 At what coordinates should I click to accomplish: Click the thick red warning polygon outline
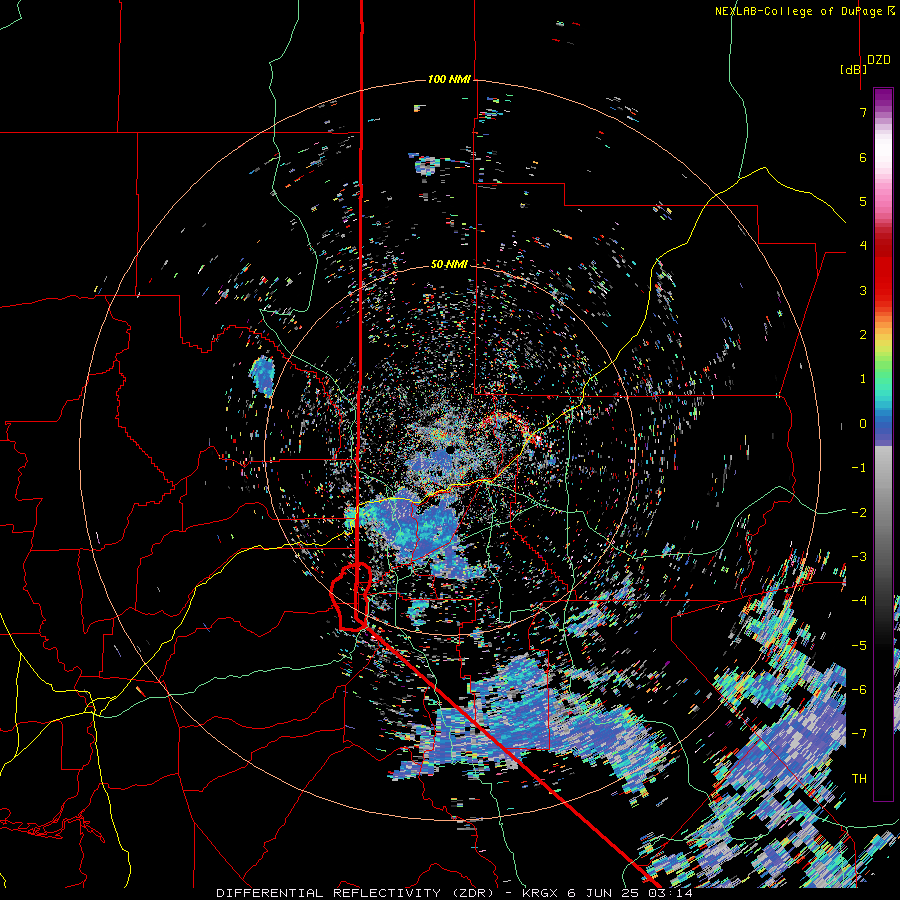(x=351, y=597)
